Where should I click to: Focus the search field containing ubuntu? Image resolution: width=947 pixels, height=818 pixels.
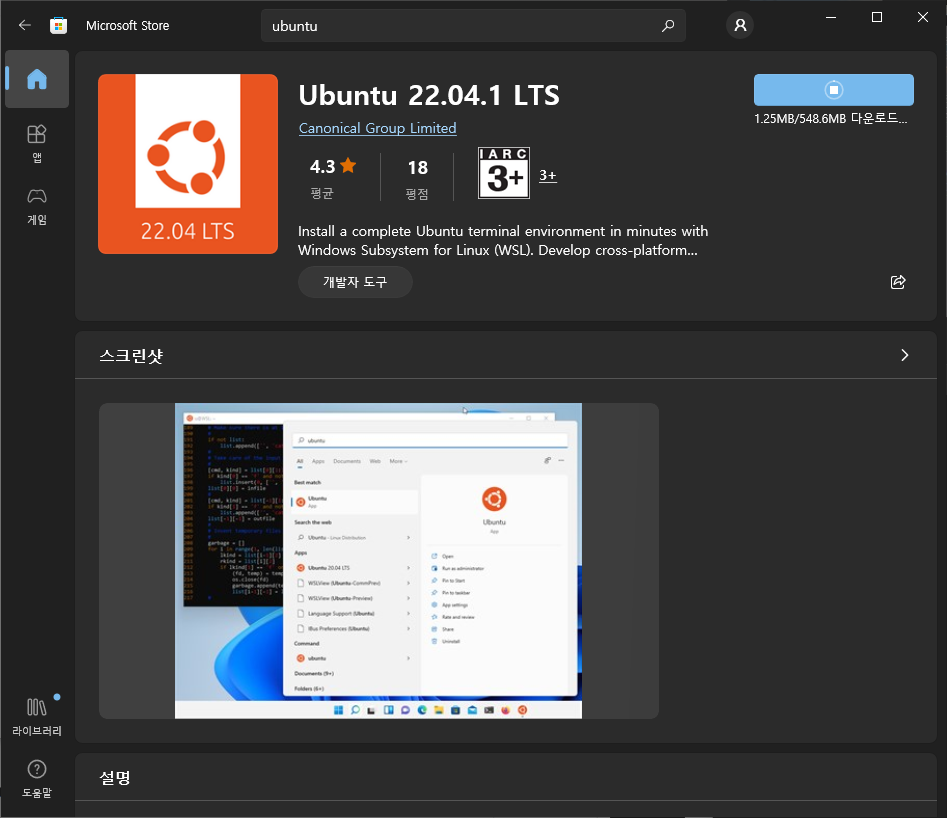(473, 25)
